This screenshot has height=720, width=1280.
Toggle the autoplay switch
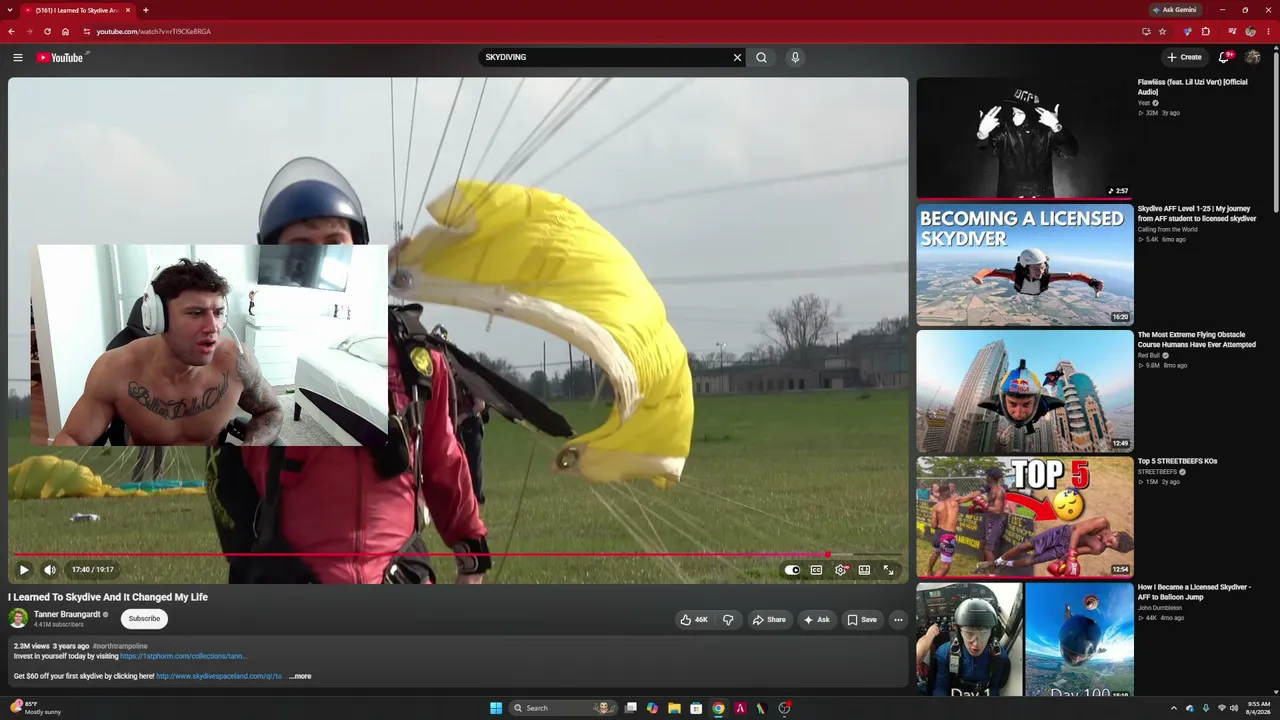792,570
